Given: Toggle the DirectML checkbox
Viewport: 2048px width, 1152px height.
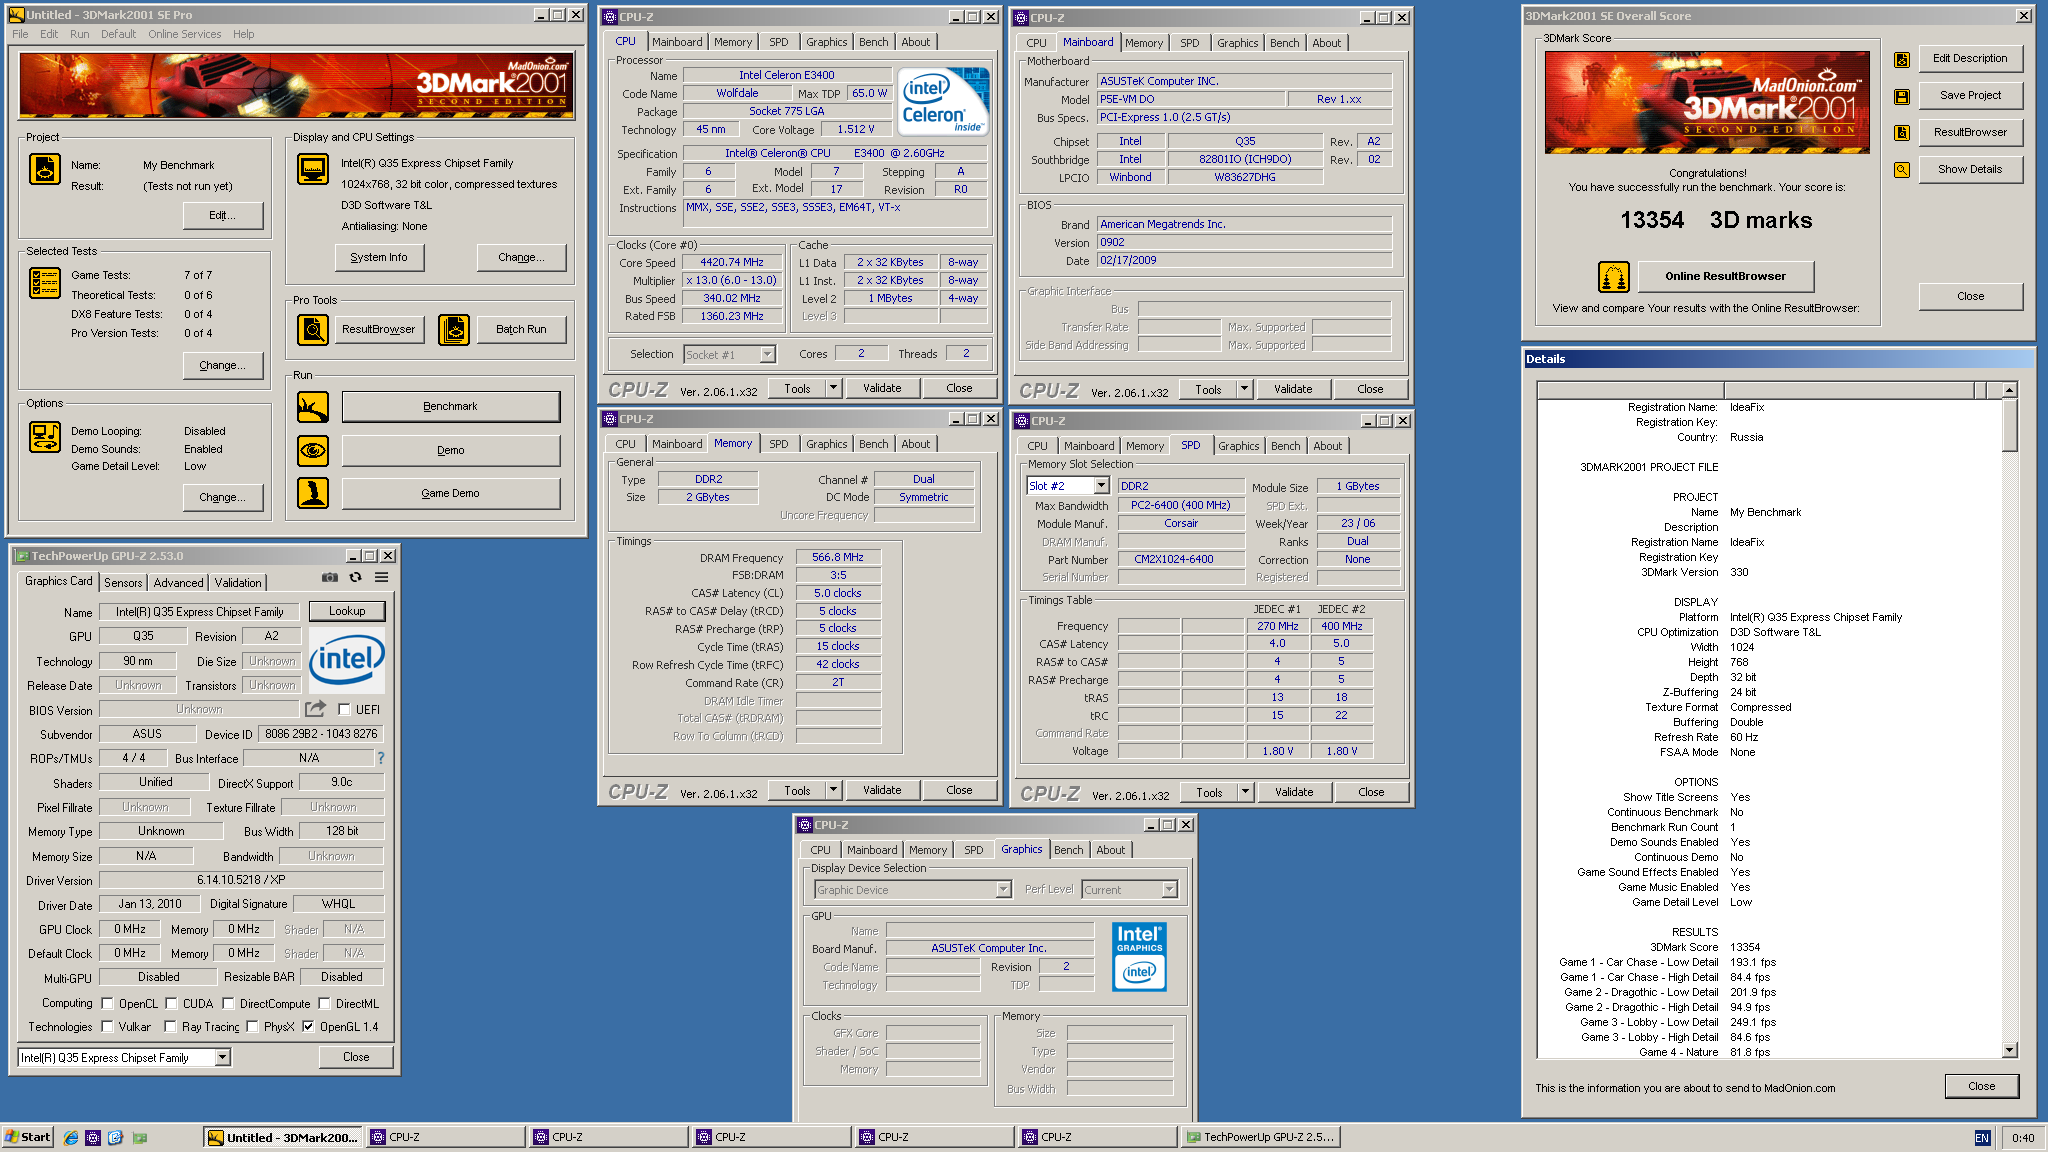Looking at the screenshot, I should [x=324, y=1003].
